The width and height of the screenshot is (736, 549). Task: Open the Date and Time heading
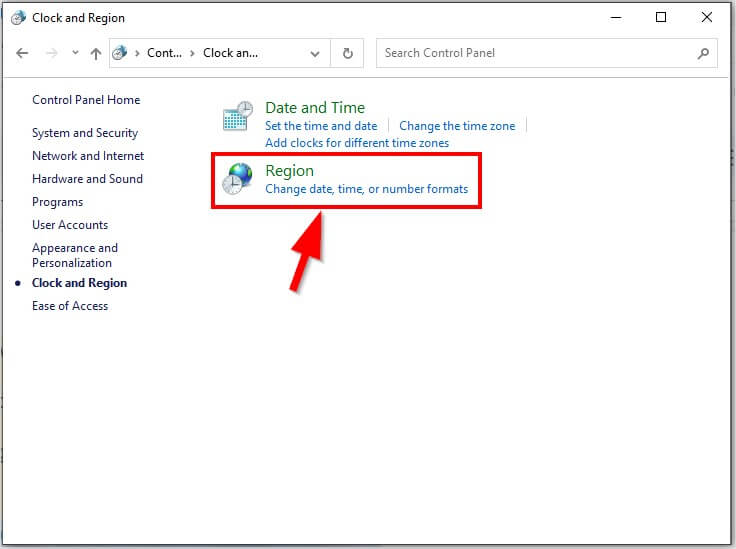click(x=315, y=107)
